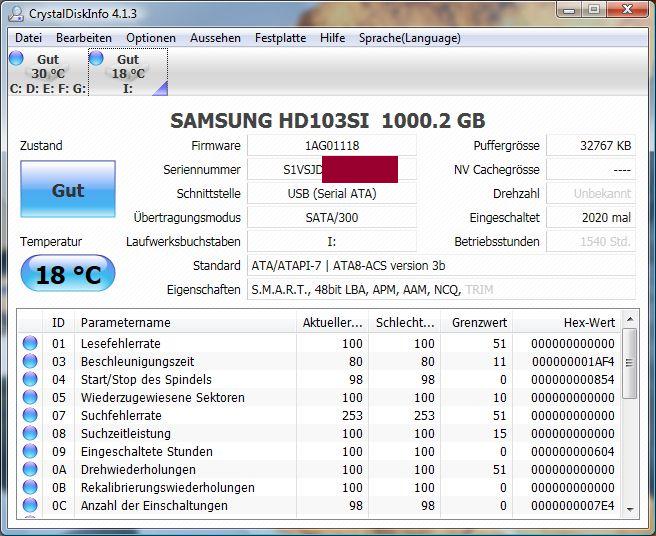Select the Beschleunigungszeit parameter name
Viewport: 656px width, 536px height.
click(x=137, y=361)
